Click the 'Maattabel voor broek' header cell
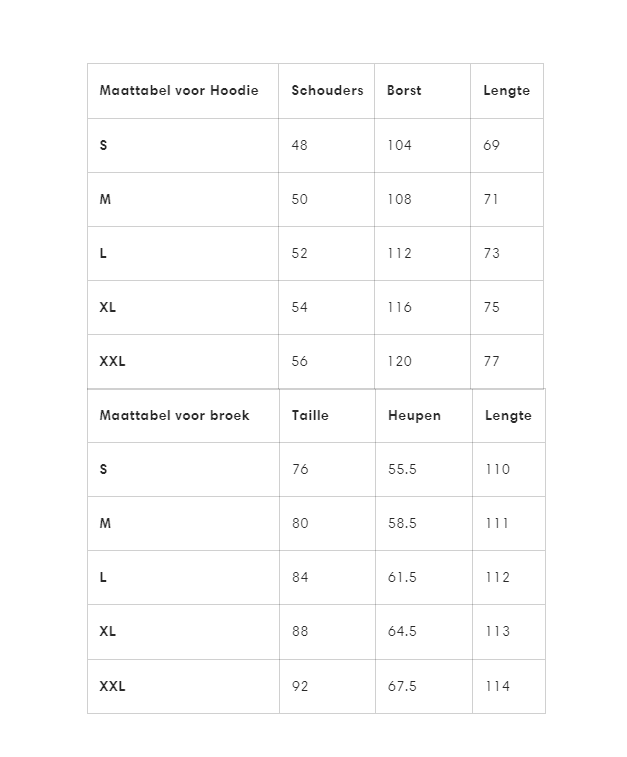Viewport: 627px width, 757px height. [x=175, y=415]
